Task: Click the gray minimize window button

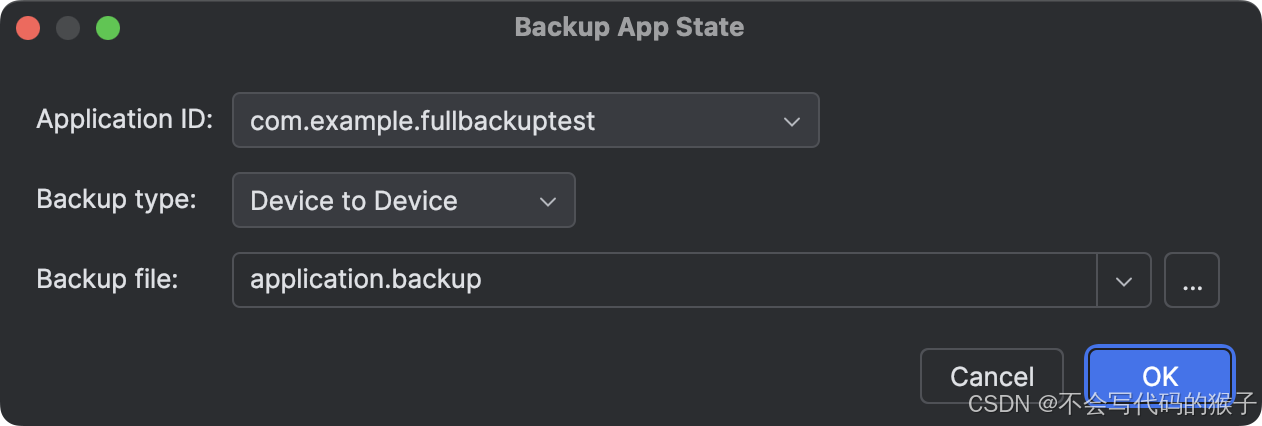Action: (68, 28)
